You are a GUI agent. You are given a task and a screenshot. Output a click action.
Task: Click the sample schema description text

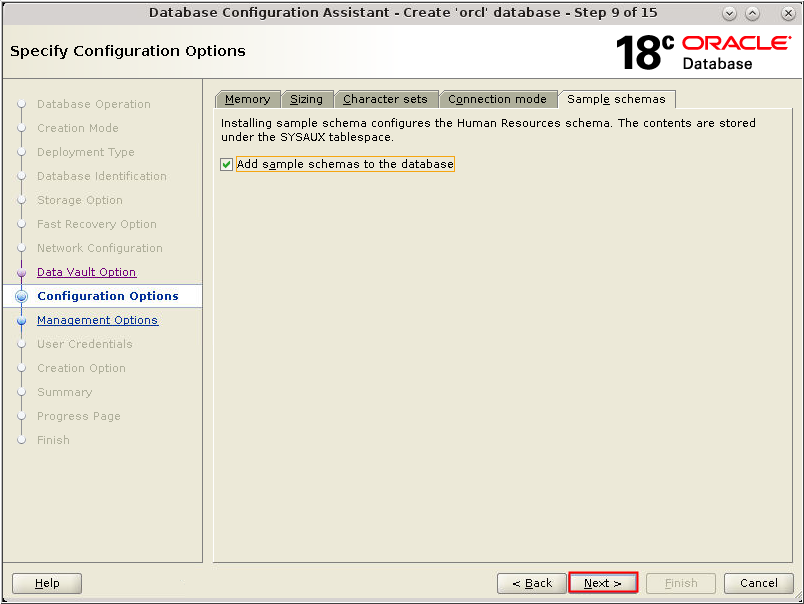click(x=488, y=130)
